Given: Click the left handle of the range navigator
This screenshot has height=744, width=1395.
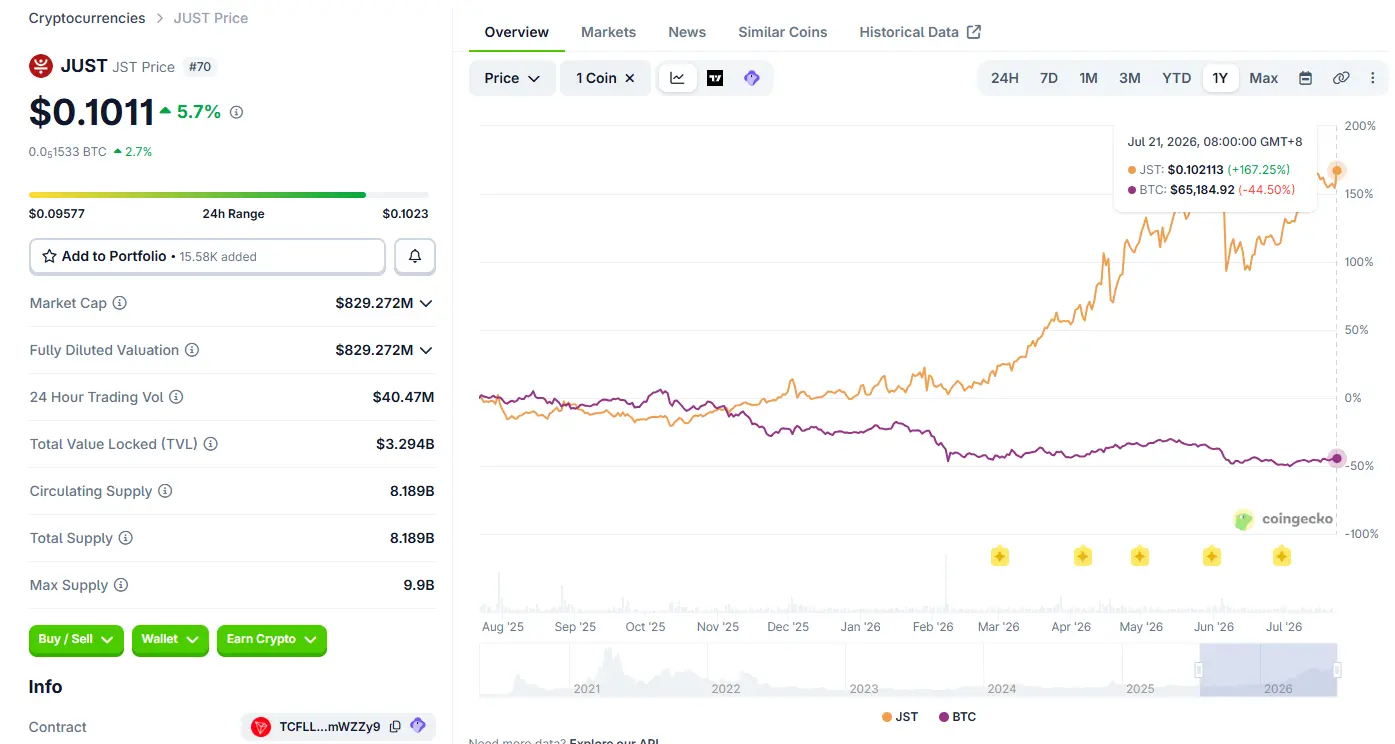Looking at the screenshot, I should tap(1199, 670).
